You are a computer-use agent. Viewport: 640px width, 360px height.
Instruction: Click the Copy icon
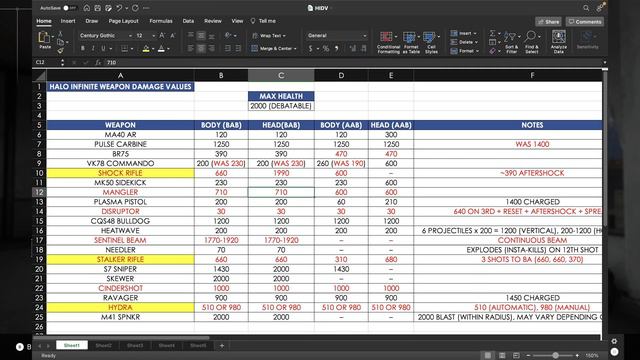click(x=60, y=42)
